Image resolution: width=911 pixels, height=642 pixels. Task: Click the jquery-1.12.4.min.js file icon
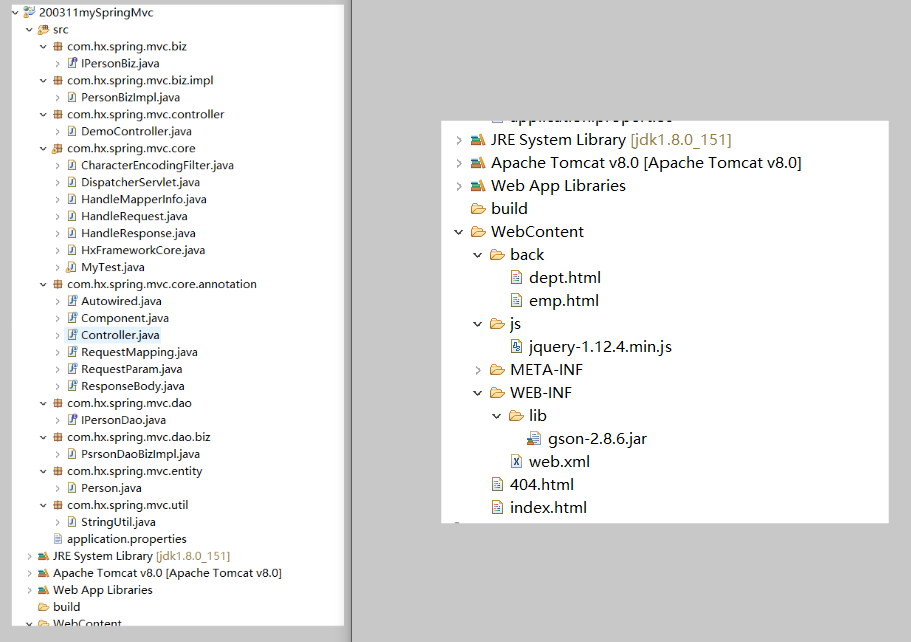coord(517,347)
